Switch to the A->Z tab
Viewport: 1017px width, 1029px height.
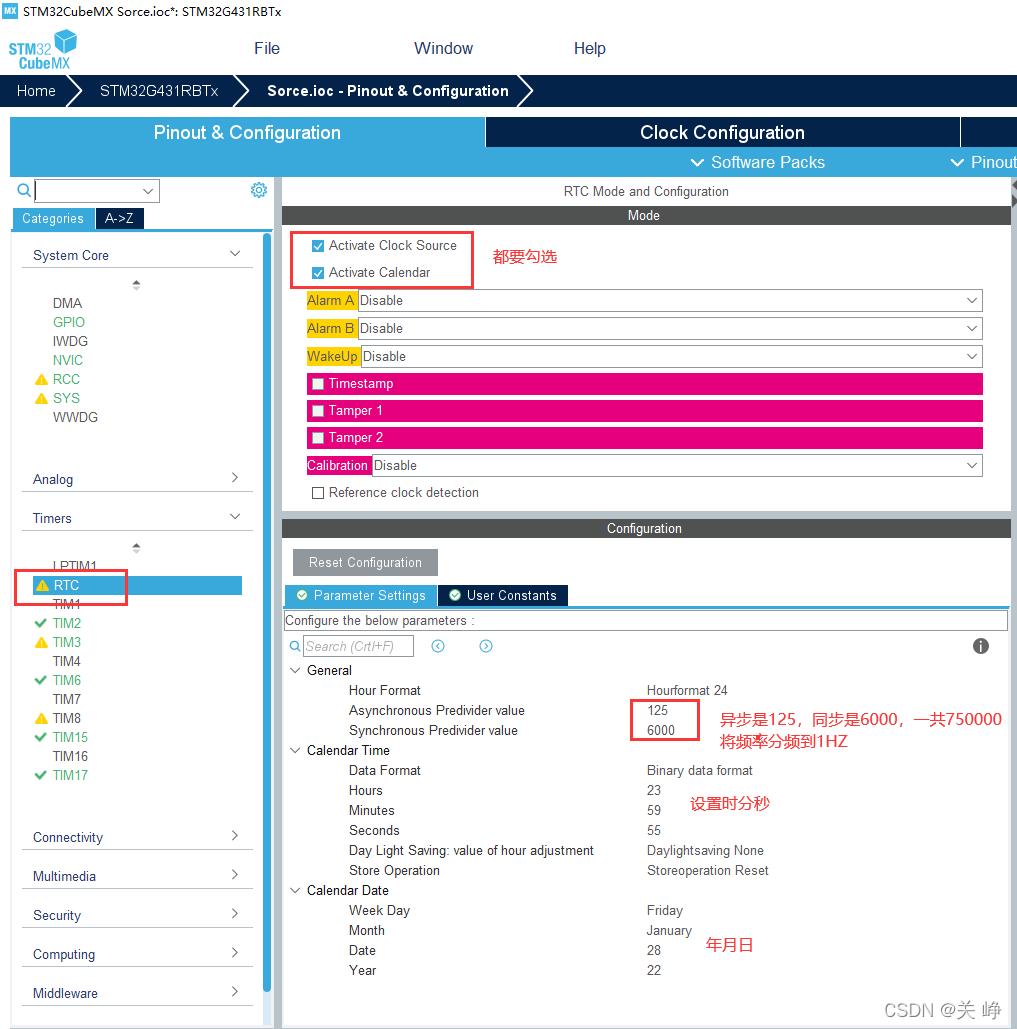(119, 219)
